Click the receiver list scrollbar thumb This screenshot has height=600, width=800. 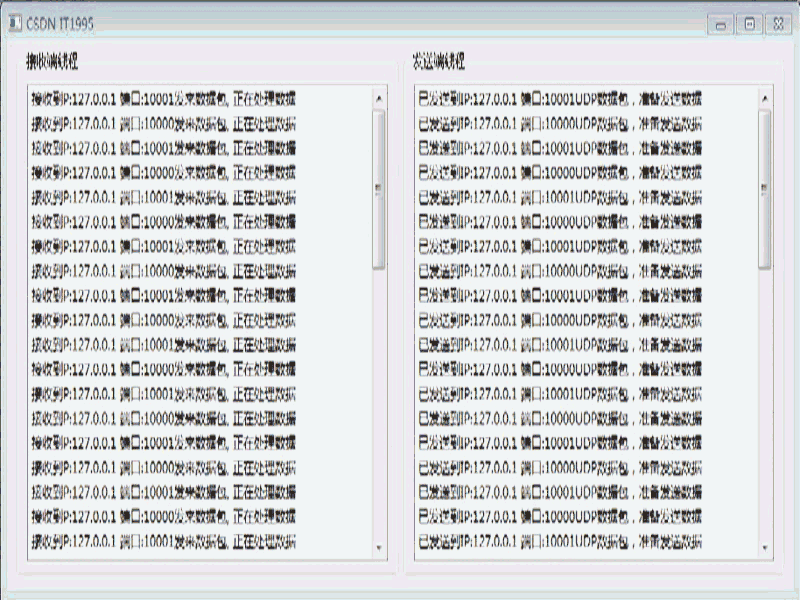(x=379, y=189)
